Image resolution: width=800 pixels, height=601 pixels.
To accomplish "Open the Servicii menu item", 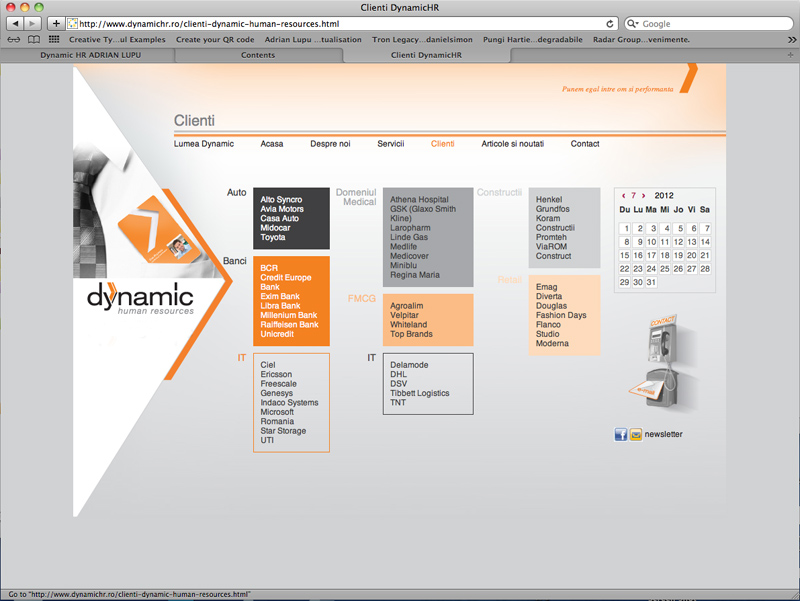I will [390, 144].
